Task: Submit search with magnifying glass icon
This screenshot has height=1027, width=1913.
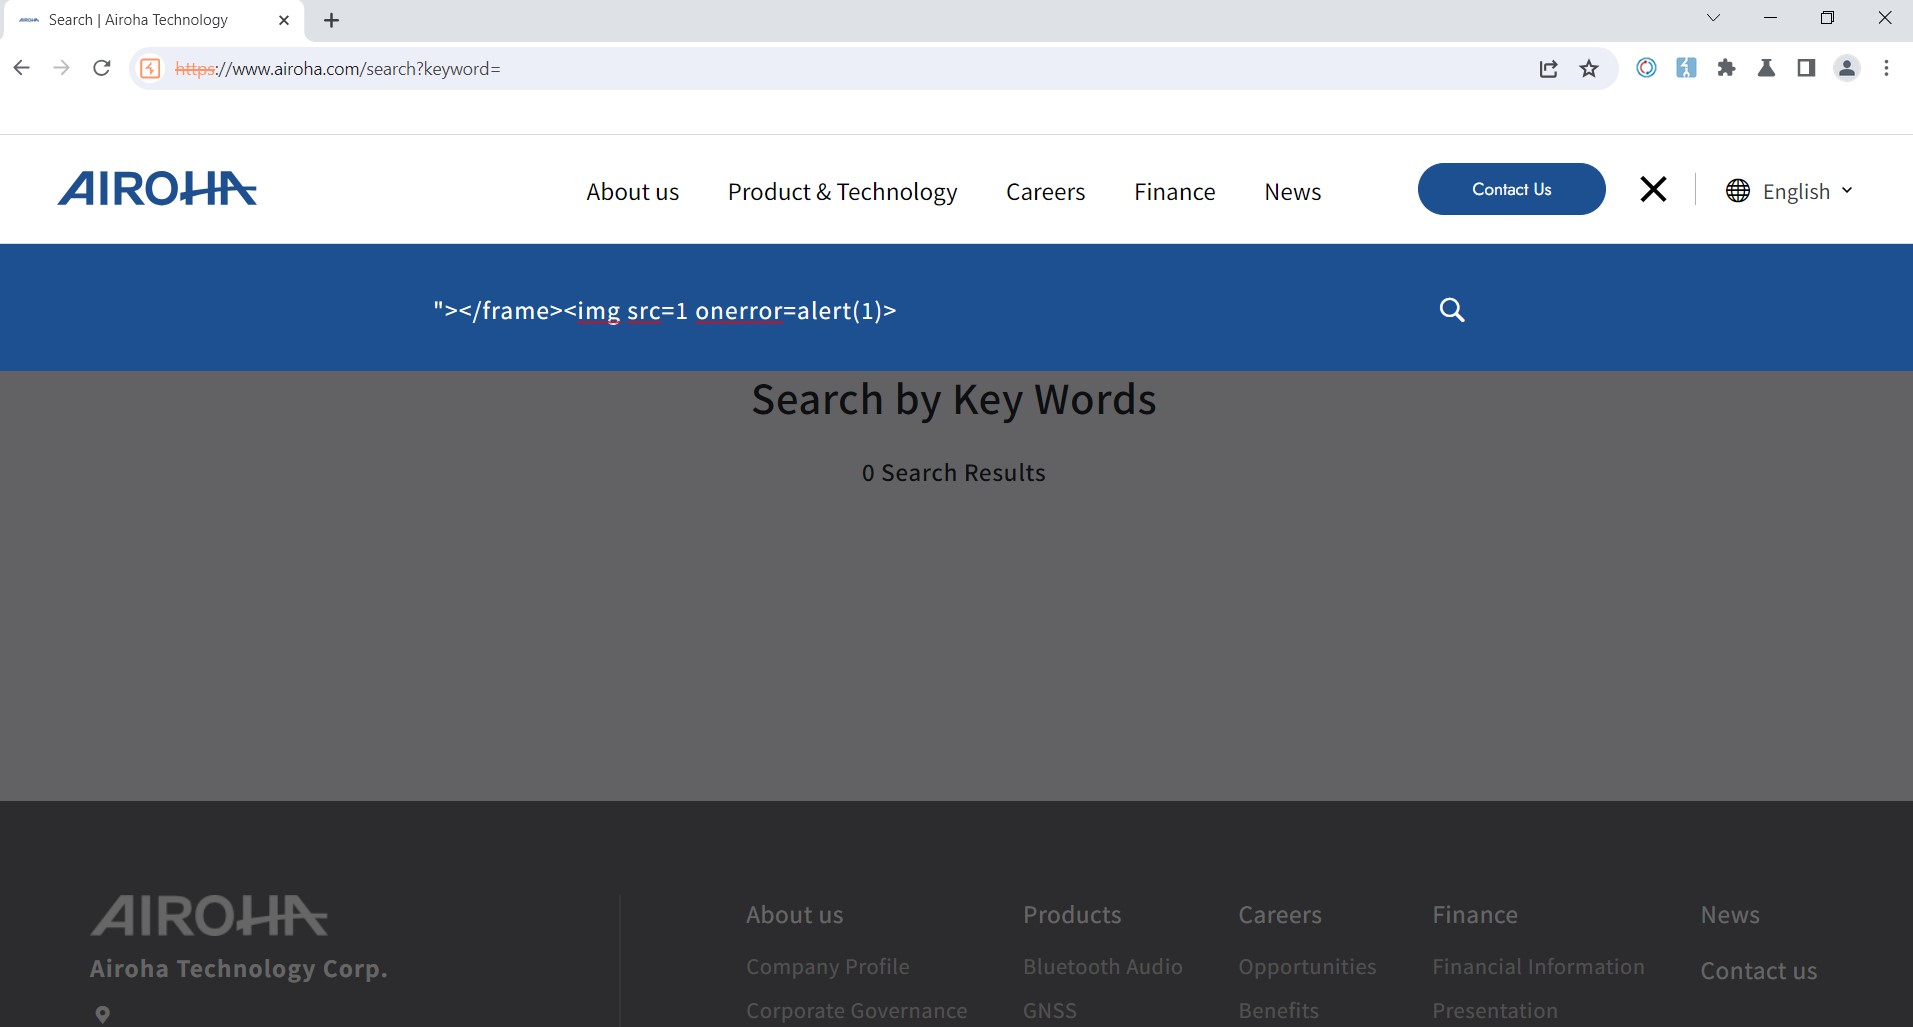Action: coord(1452,310)
